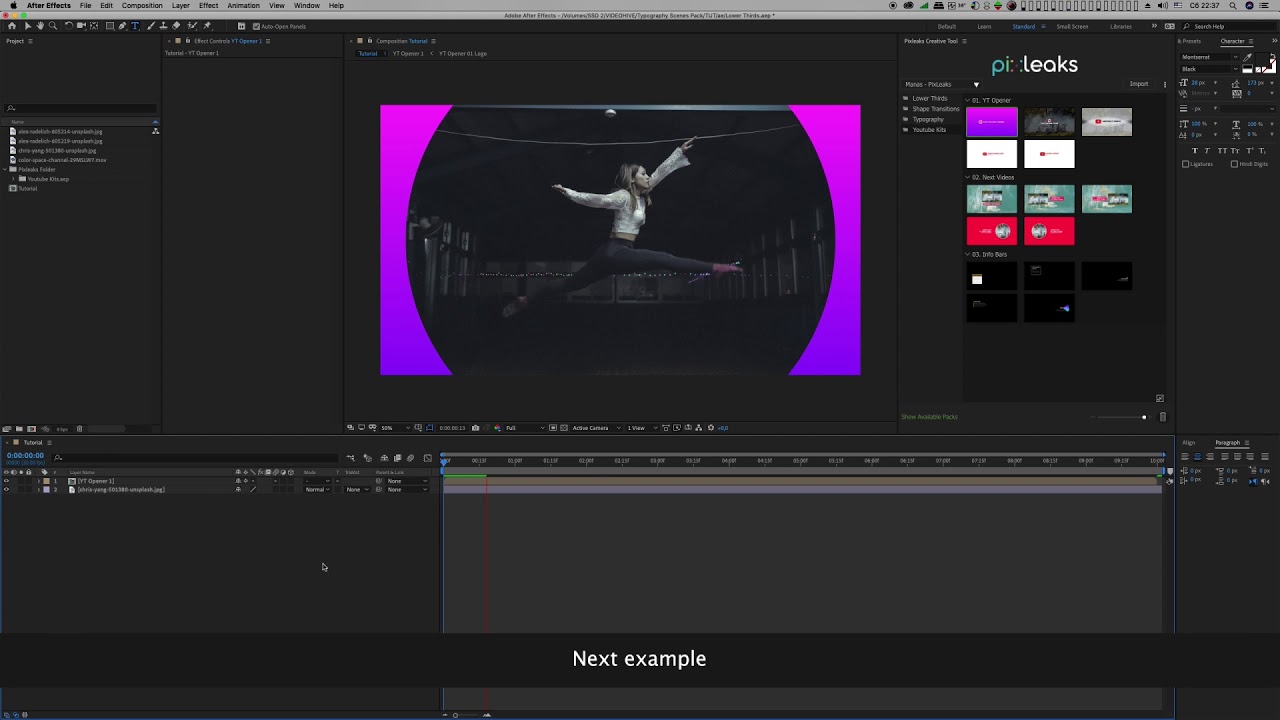The height and width of the screenshot is (720, 1280).
Task: Take snapshot with camera icon in viewer
Action: pyautogui.click(x=475, y=428)
